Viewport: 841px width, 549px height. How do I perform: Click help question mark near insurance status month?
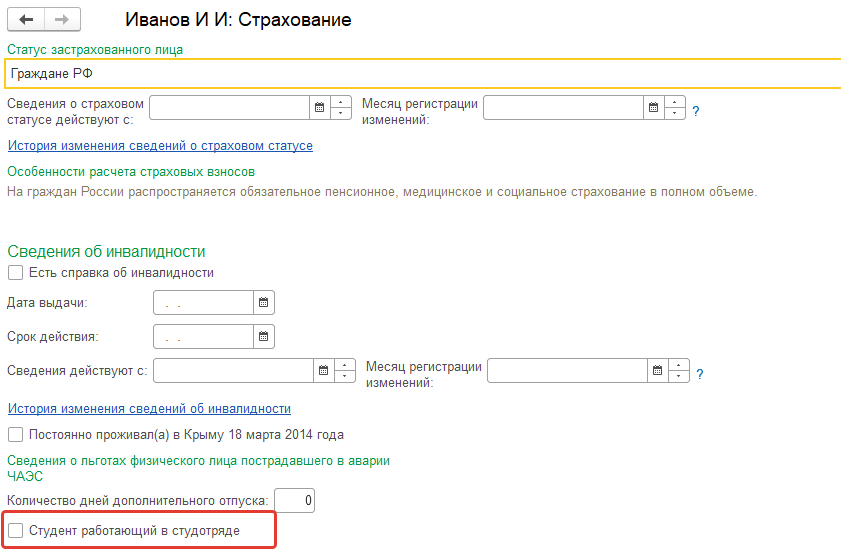[696, 111]
